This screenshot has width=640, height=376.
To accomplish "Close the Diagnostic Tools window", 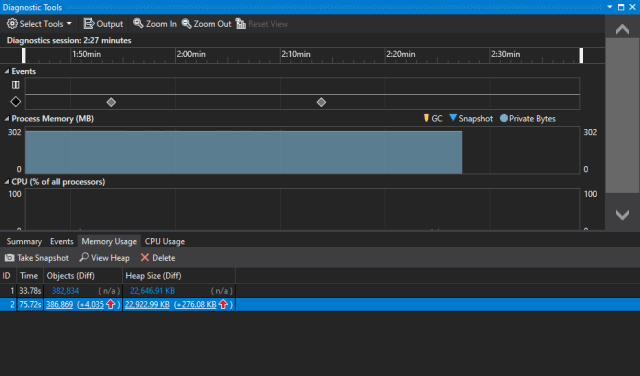I will [x=632, y=7].
